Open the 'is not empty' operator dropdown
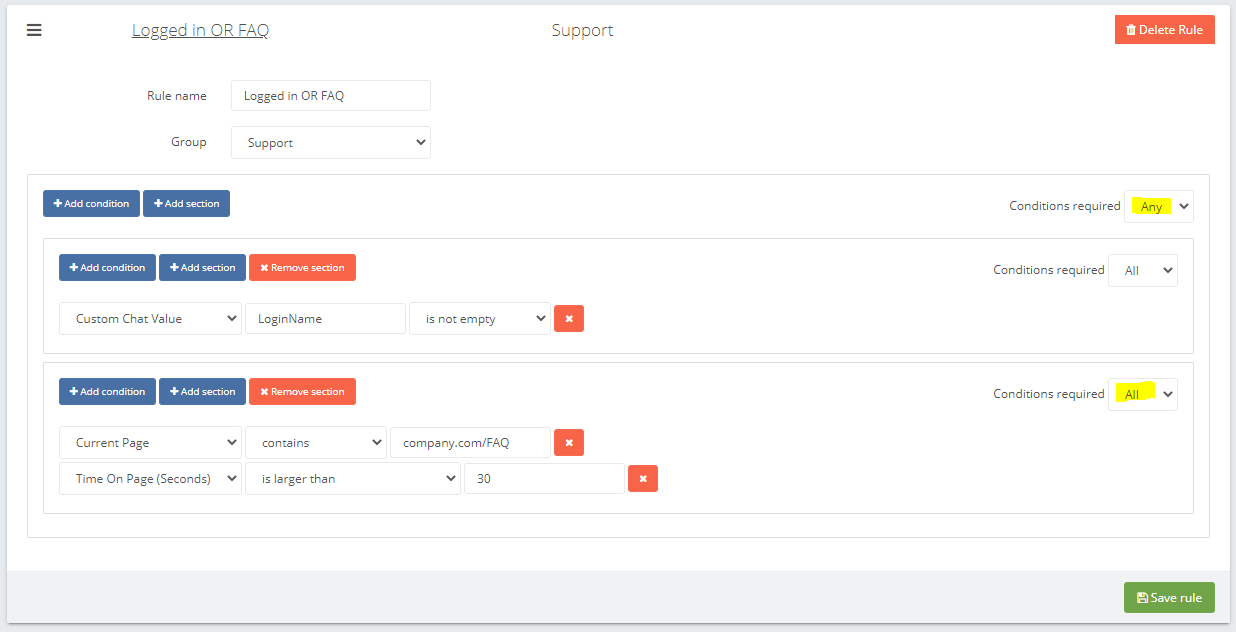The height and width of the screenshot is (632, 1236). tap(480, 319)
